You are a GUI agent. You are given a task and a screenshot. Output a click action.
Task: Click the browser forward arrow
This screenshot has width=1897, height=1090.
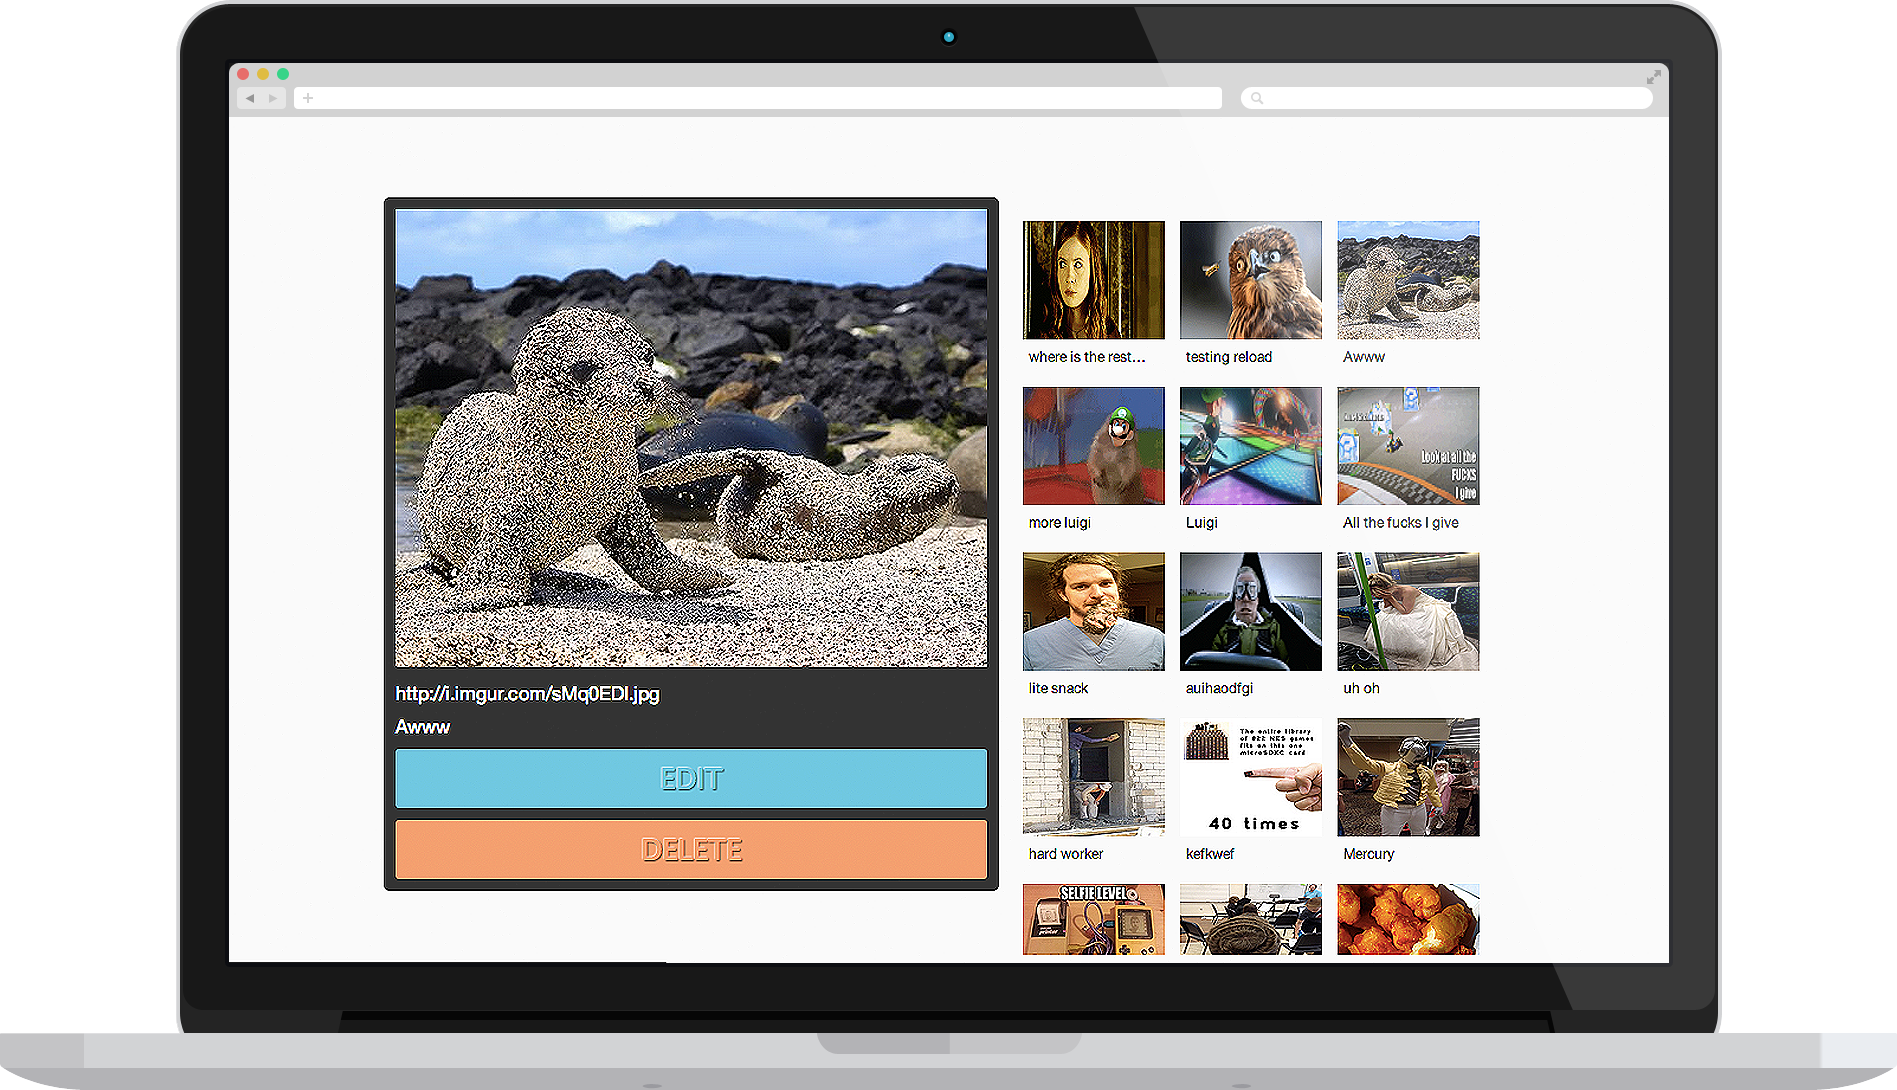272,98
